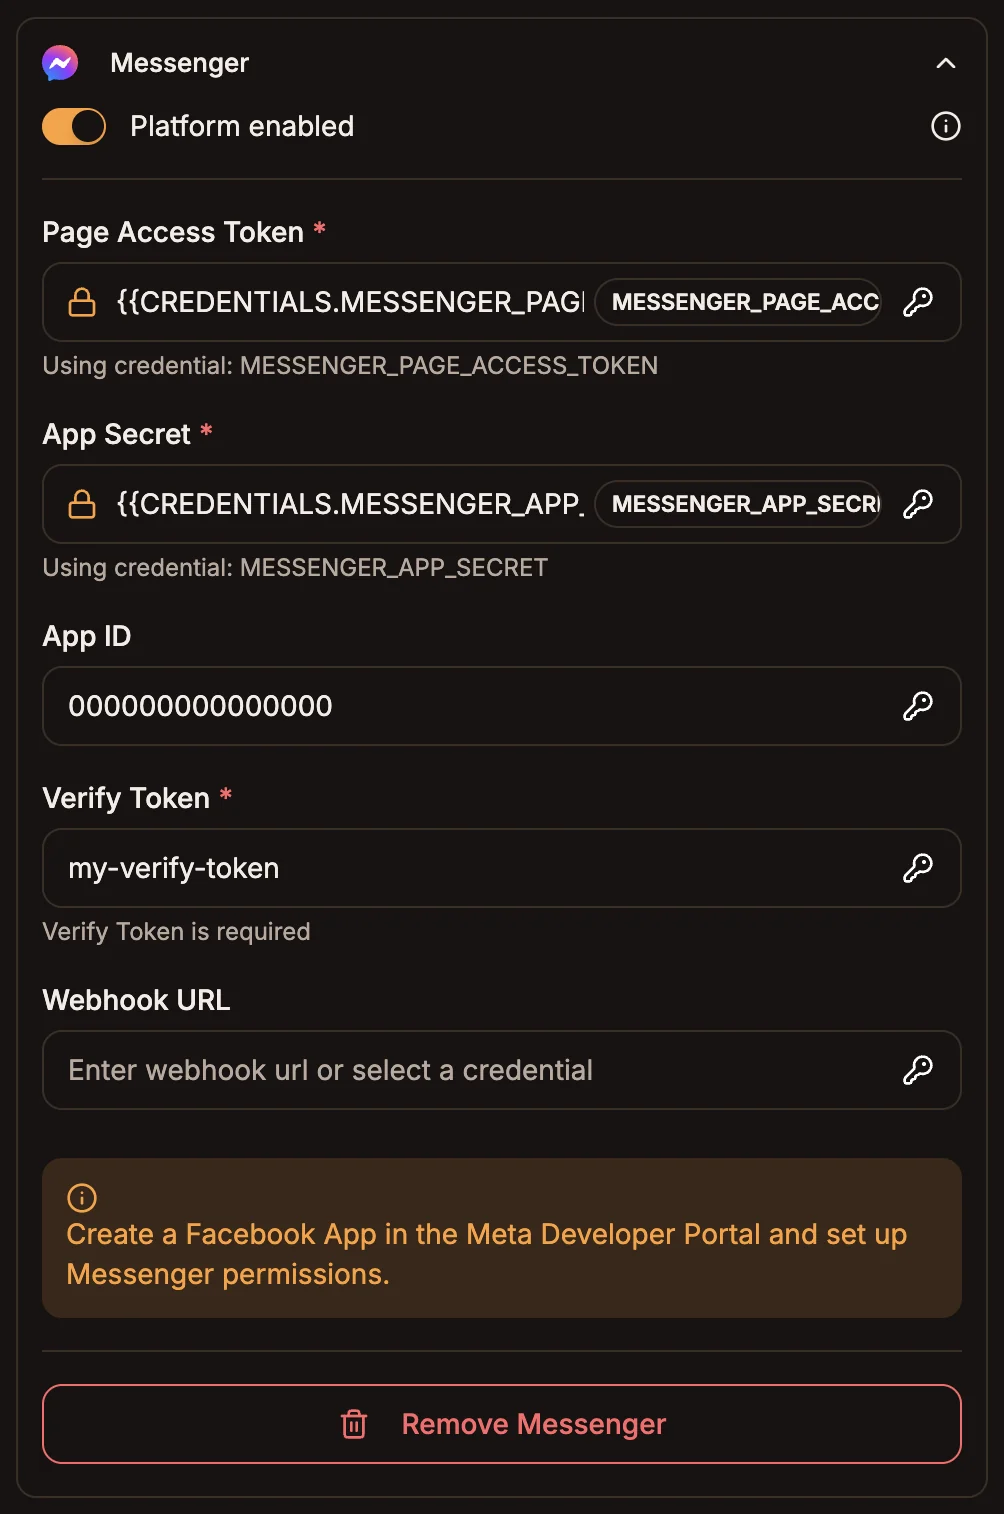The height and width of the screenshot is (1514, 1004).
Task: Open credential picker for Page Access Token
Action: coord(917,302)
